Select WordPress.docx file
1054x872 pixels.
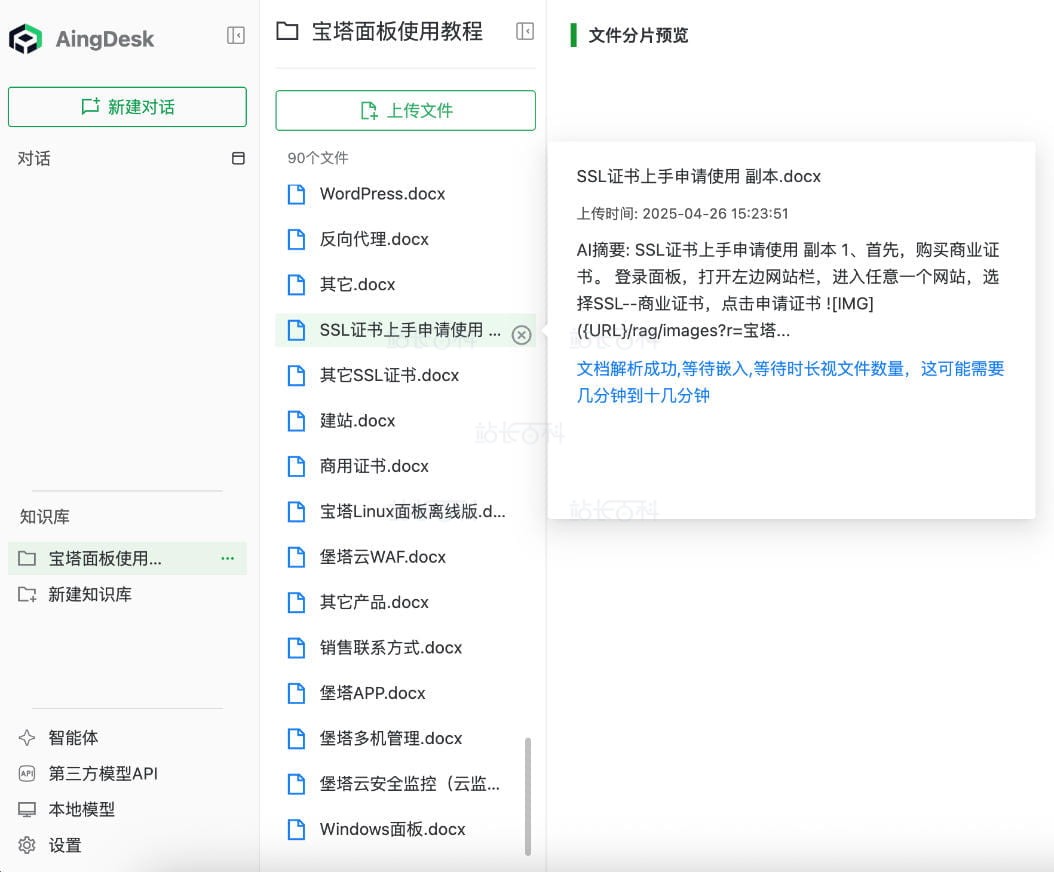[405, 194]
